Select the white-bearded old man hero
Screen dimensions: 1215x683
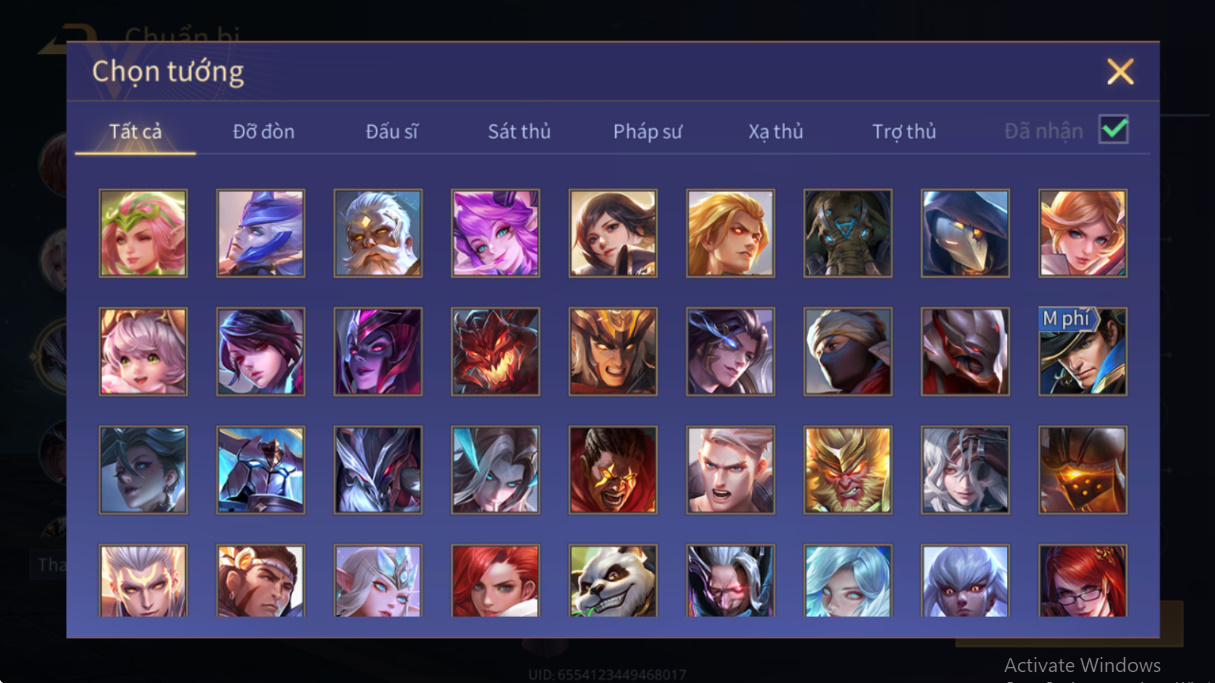pyautogui.click(x=378, y=233)
